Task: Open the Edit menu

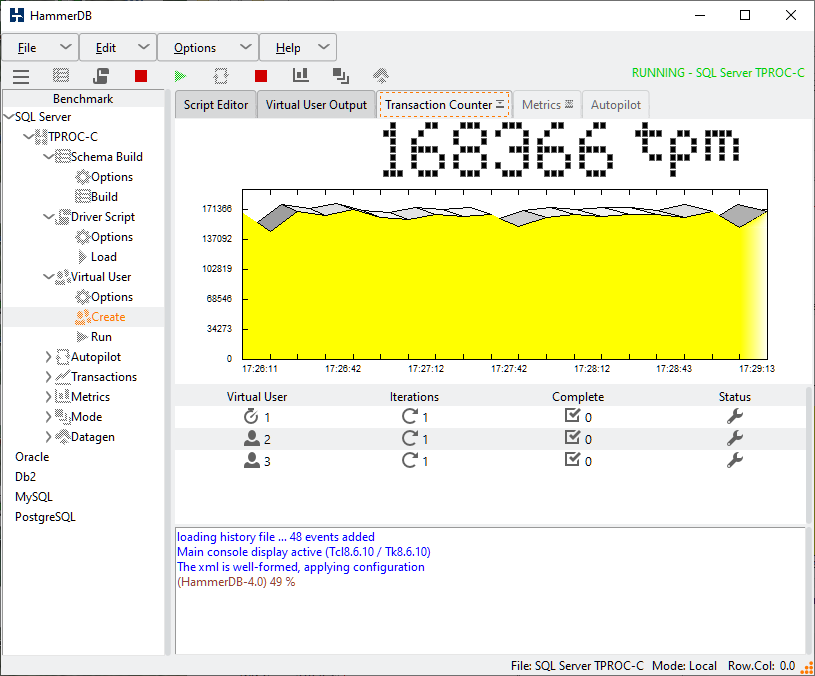Action: [x=118, y=48]
